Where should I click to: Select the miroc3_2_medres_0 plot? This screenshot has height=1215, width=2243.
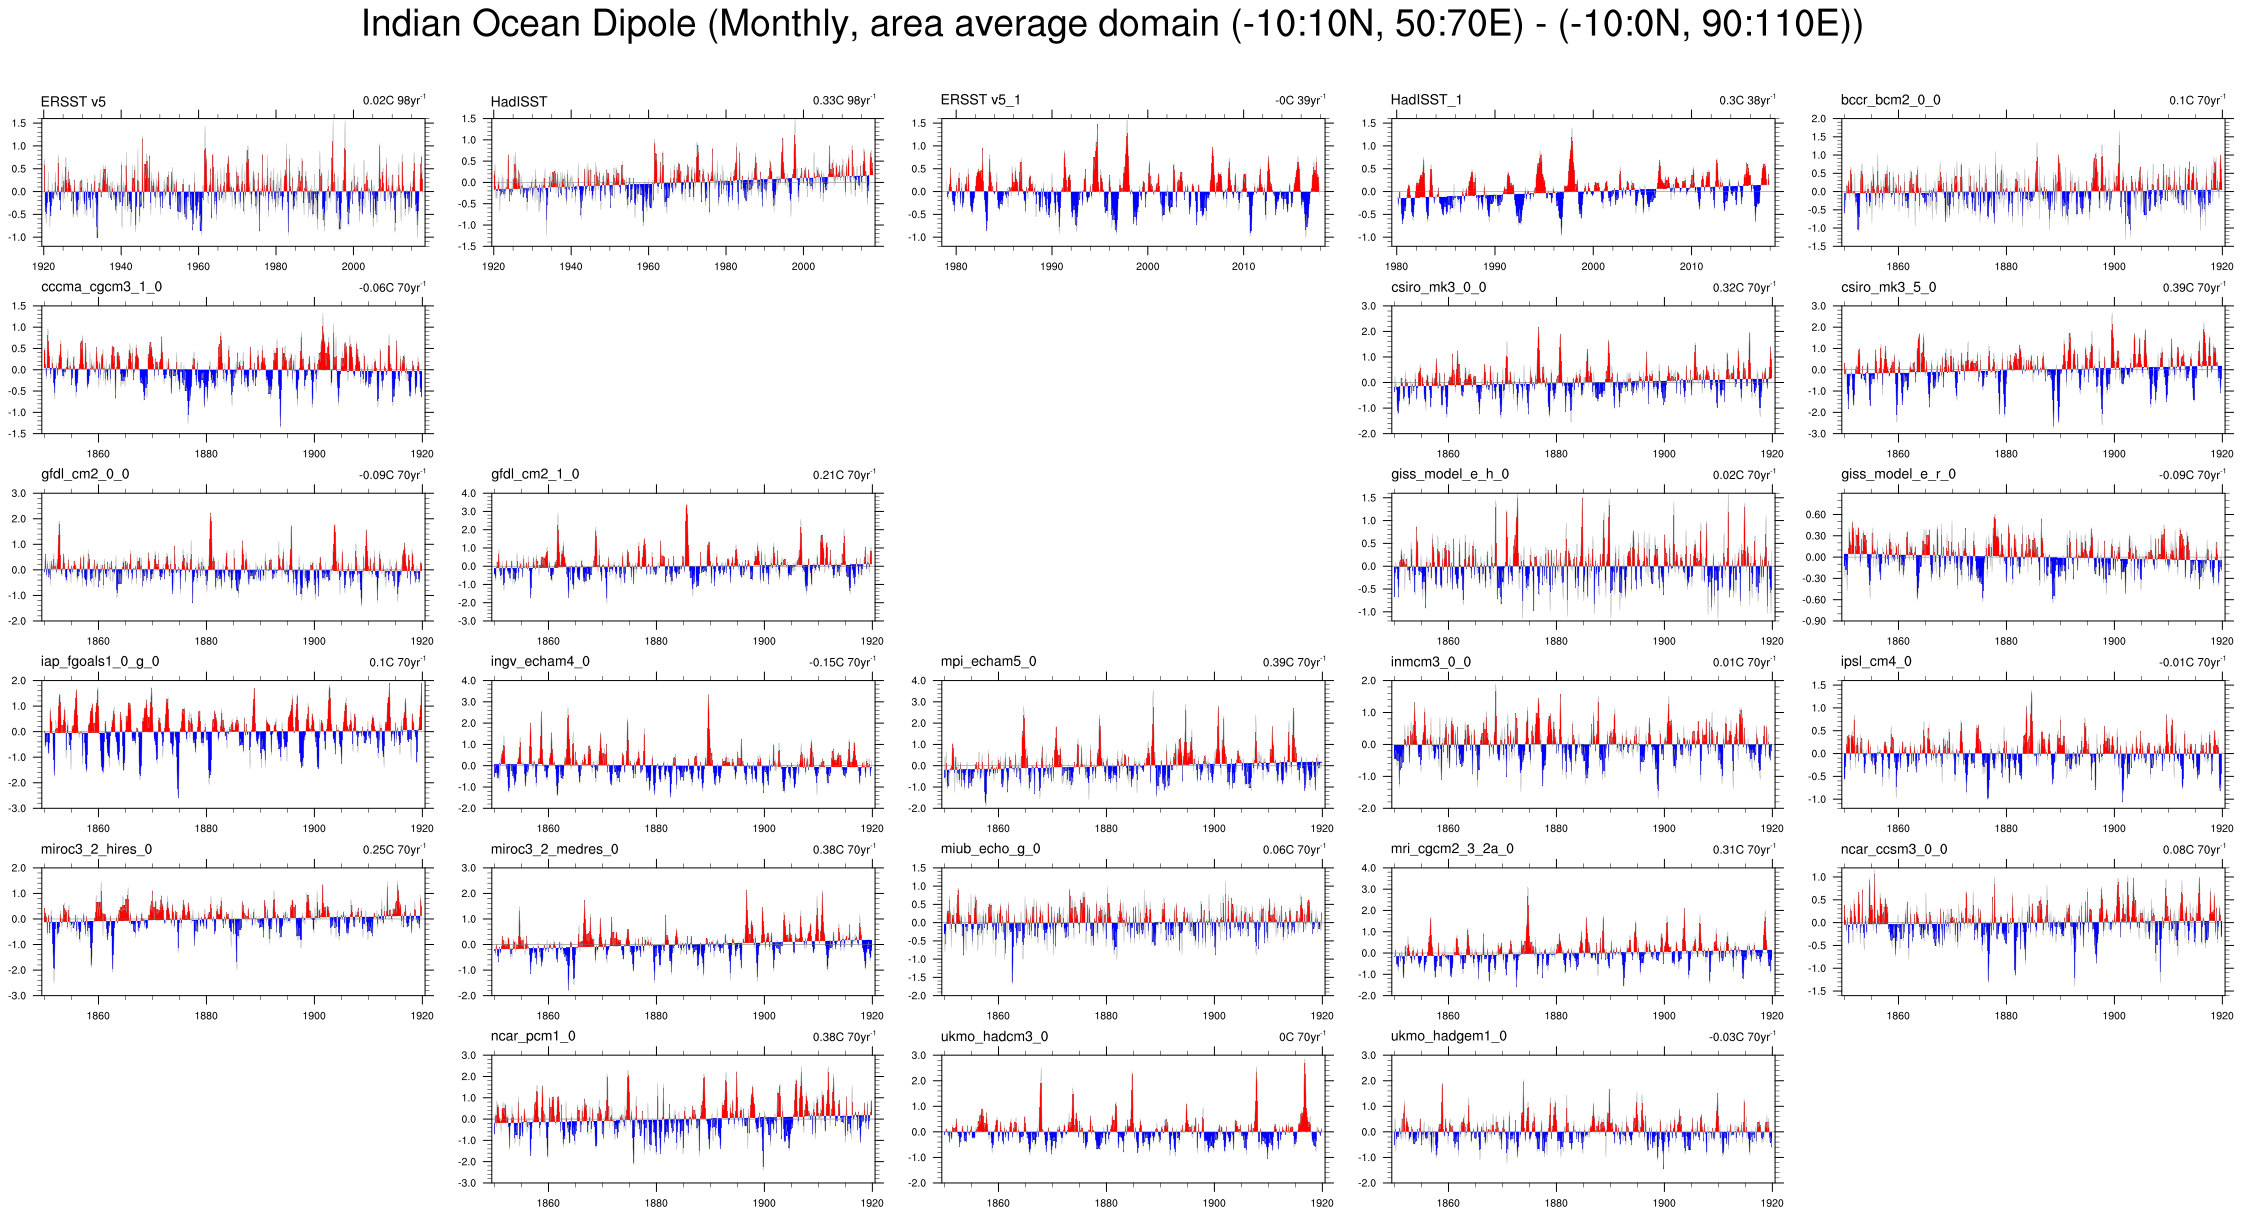coord(683,931)
